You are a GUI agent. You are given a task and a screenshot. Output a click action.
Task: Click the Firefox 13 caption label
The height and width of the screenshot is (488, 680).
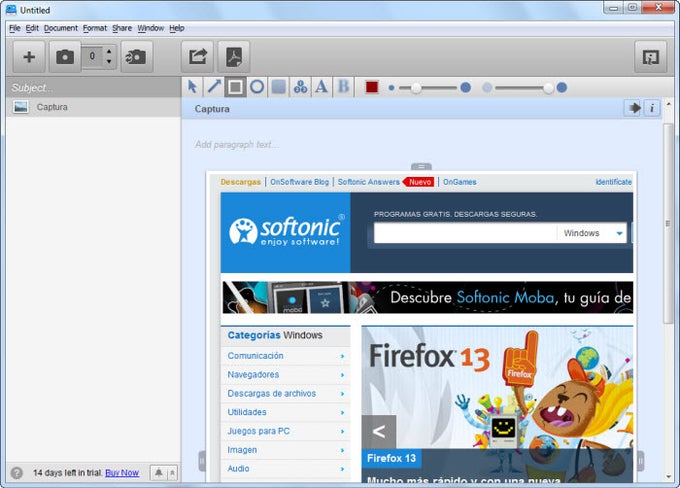391,459
